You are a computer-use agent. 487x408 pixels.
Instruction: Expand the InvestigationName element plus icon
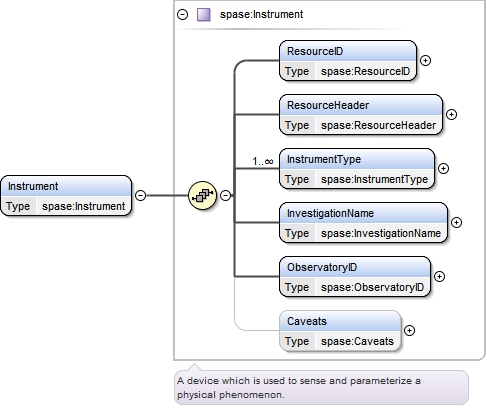point(456,223)
